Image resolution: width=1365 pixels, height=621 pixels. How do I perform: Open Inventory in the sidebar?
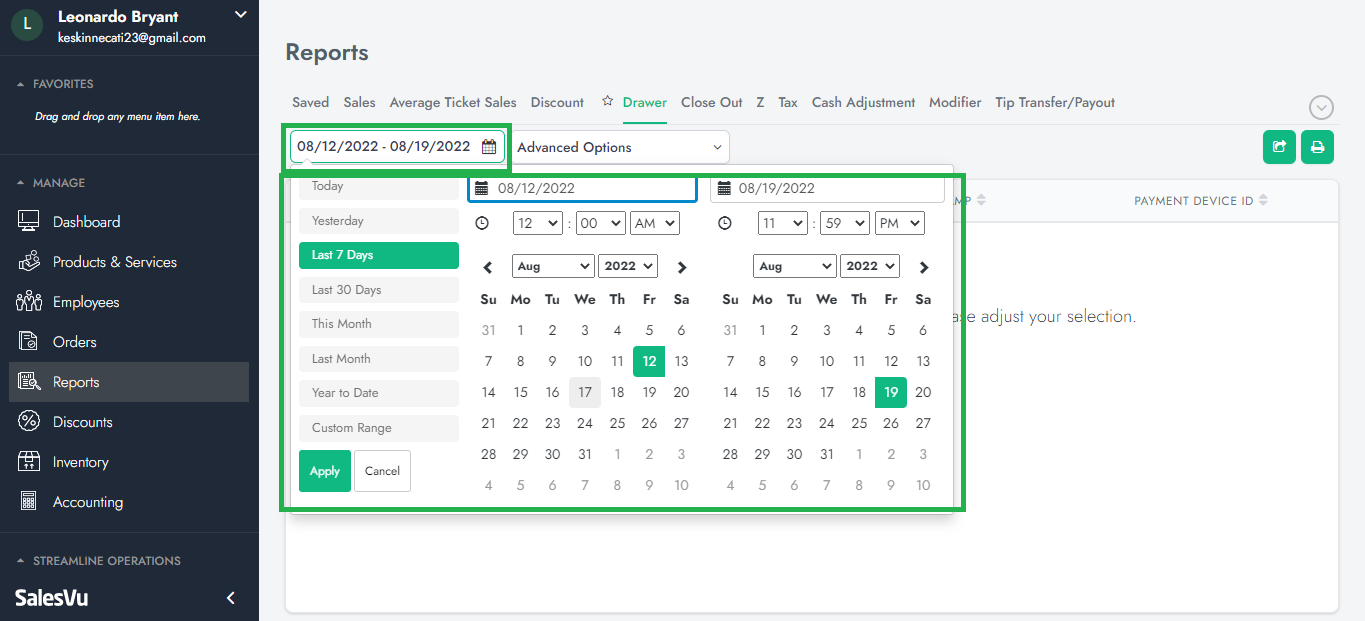pos(80,462)
